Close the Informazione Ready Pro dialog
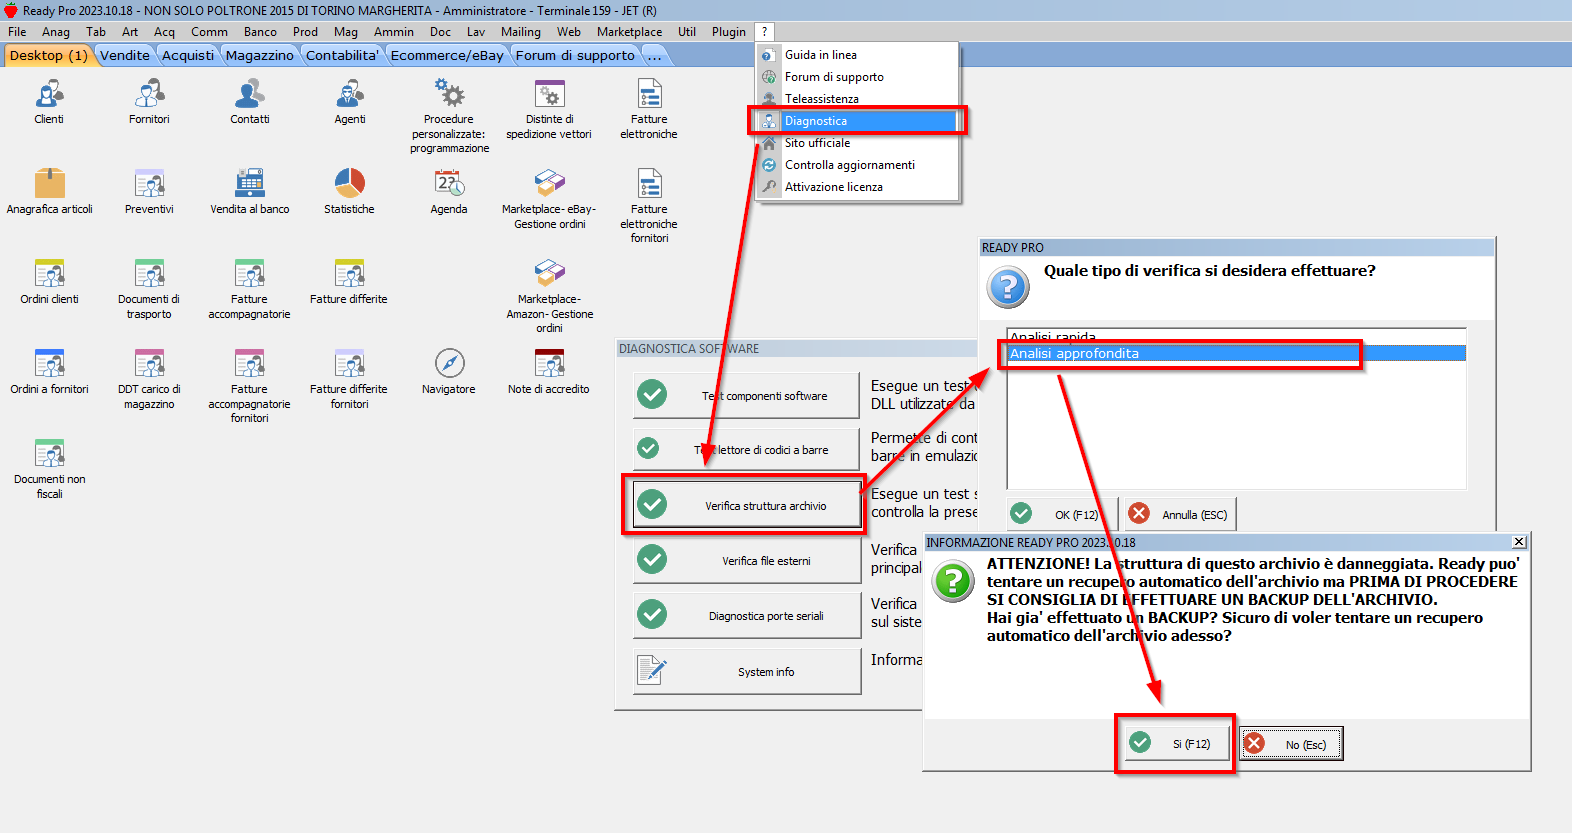Screen dimensions: 1572x833 point(1519,542)
